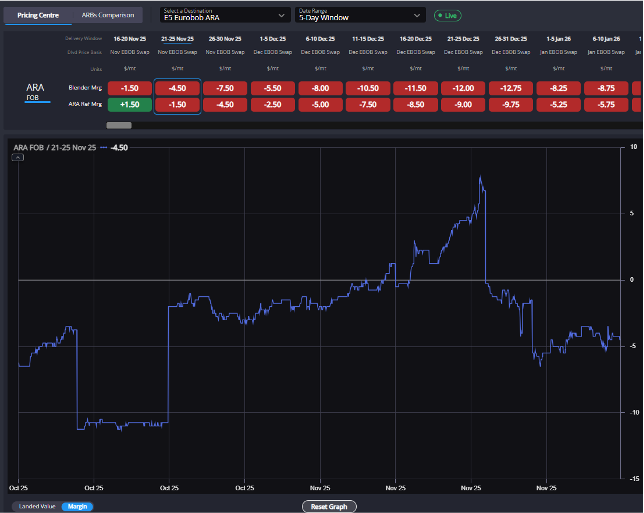
Task: Select the 11-15 Dec 25 delivery window header
Action: 368,39
